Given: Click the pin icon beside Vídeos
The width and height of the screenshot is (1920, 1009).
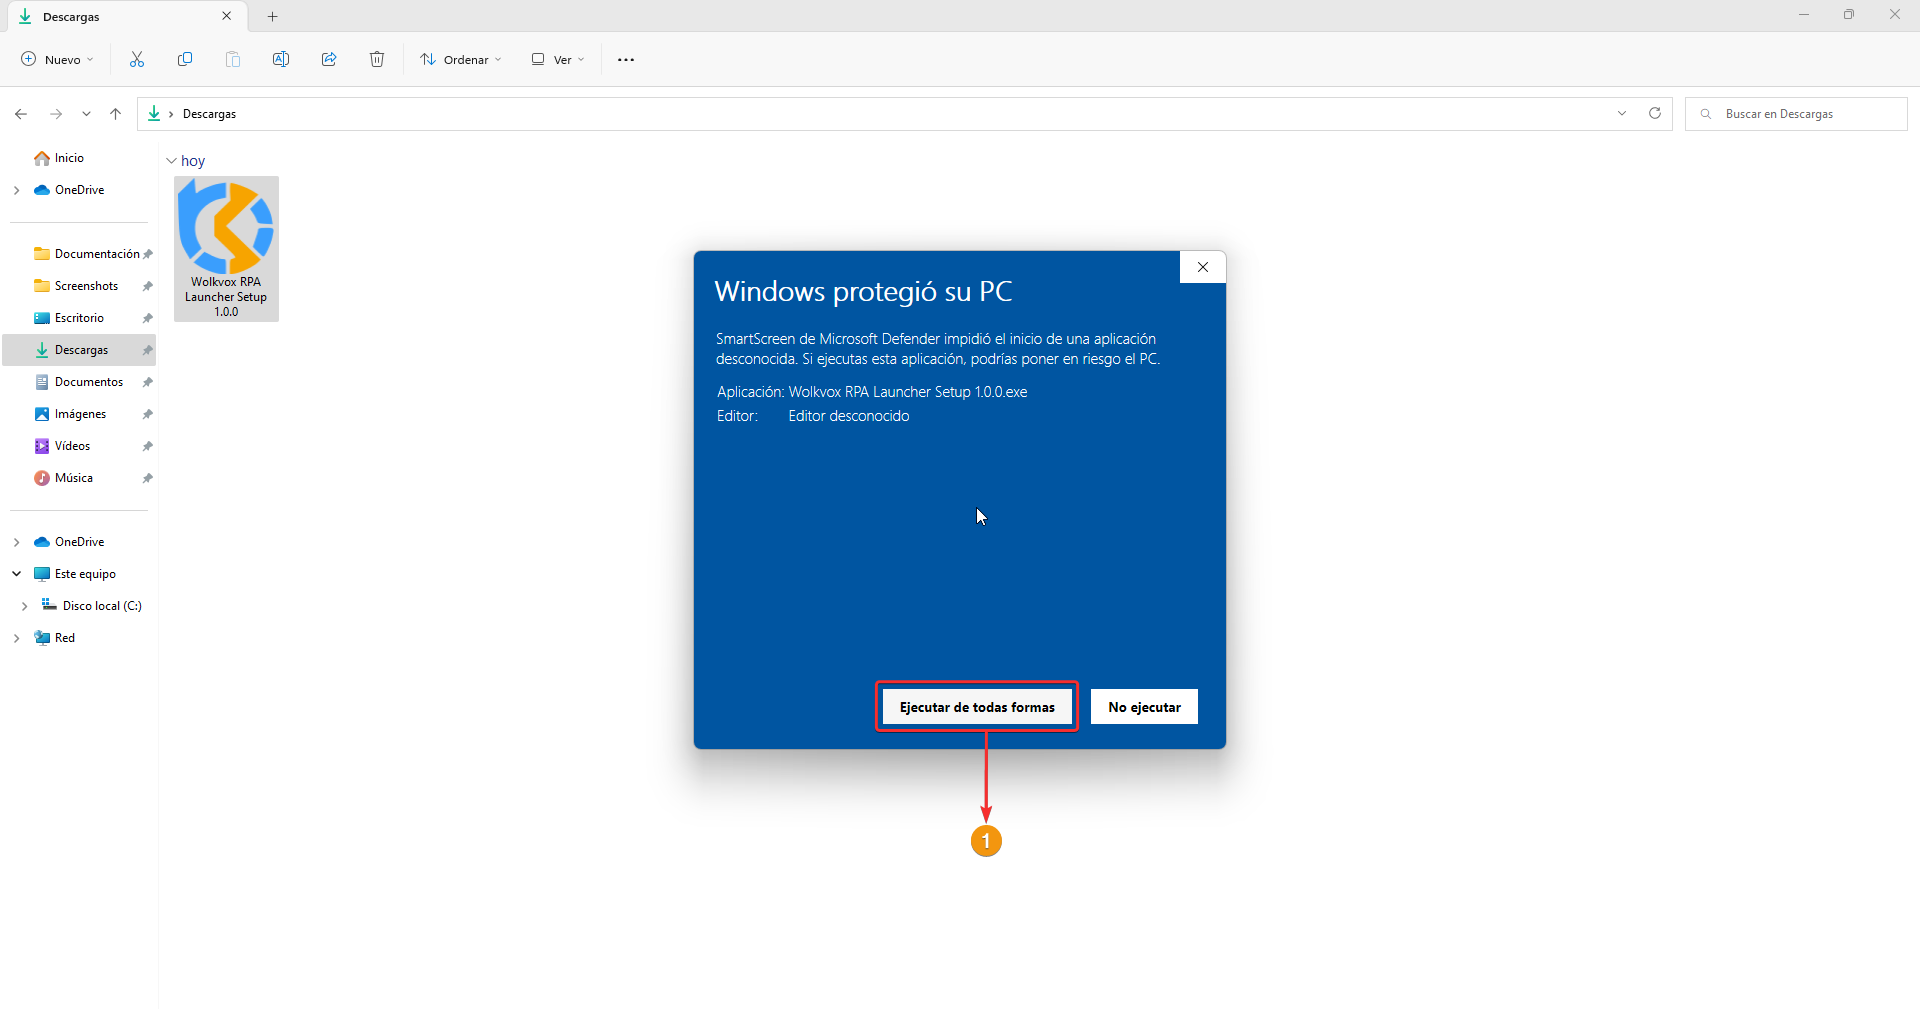Looking at the screenshot, I should 148,446.
